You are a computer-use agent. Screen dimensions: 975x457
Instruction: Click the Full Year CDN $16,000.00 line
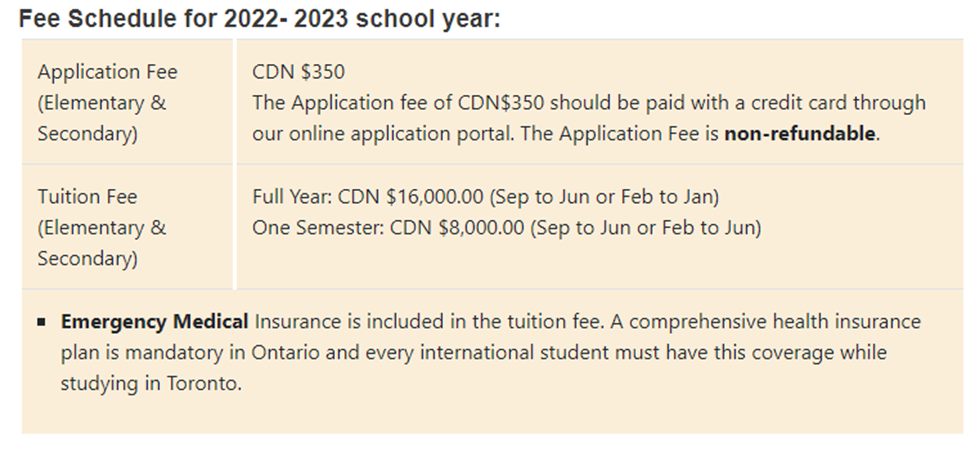(486, 196)
